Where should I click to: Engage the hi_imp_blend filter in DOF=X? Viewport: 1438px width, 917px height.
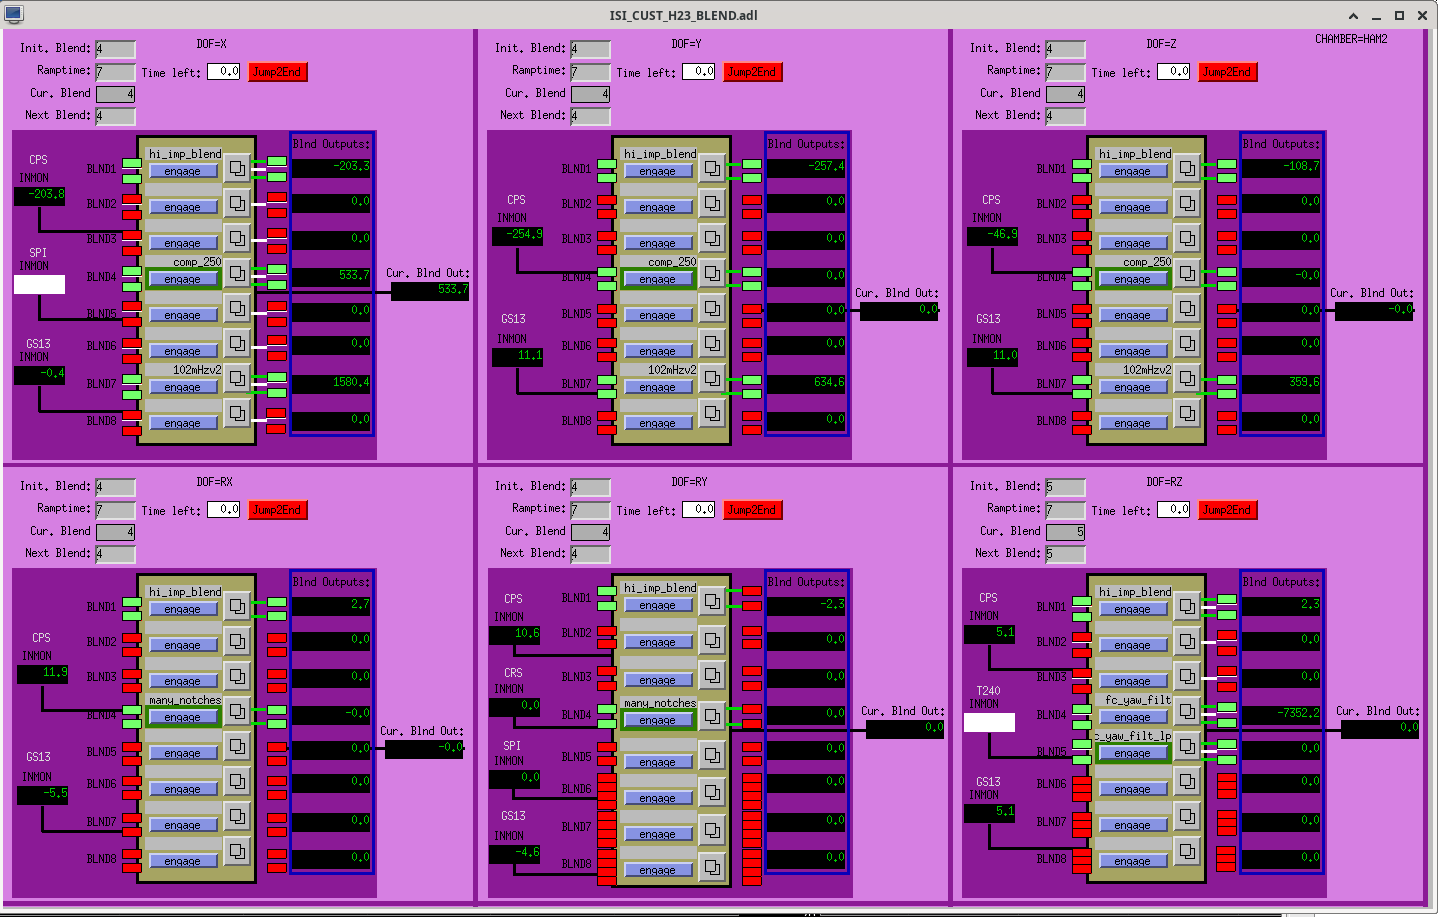point(183,172)
